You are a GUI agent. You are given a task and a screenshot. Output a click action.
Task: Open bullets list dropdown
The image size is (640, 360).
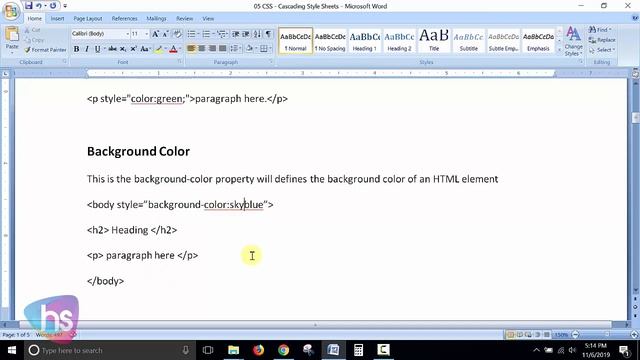point(198,34)
